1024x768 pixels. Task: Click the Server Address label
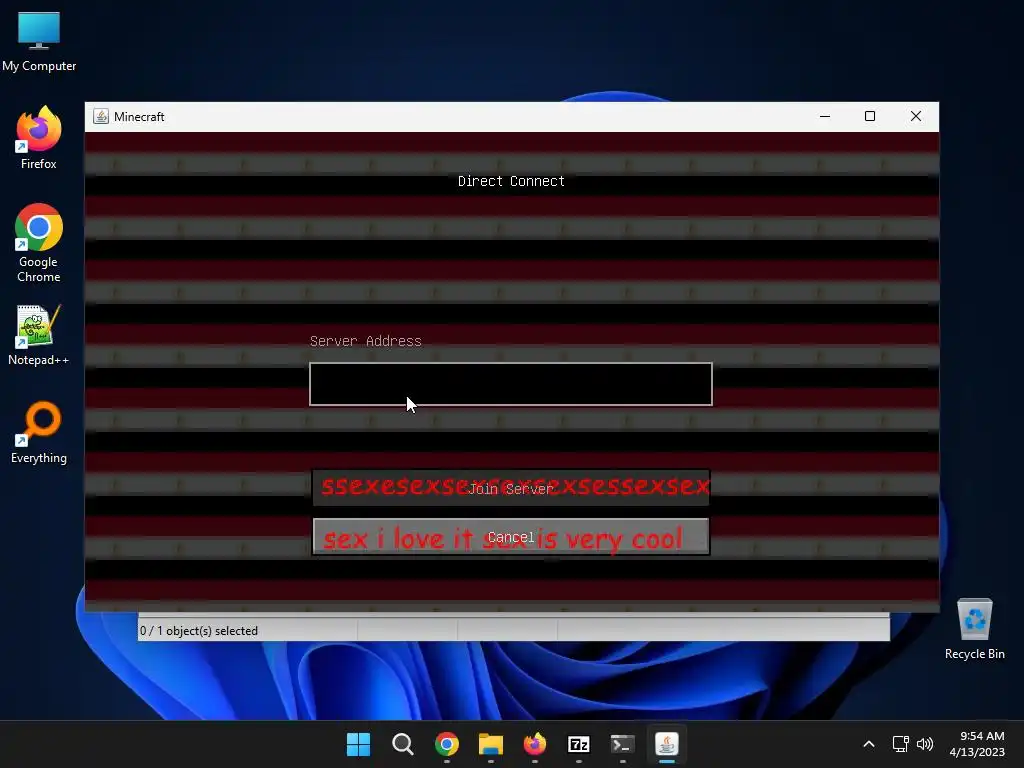pyautogui.click(x=366, y=341)
